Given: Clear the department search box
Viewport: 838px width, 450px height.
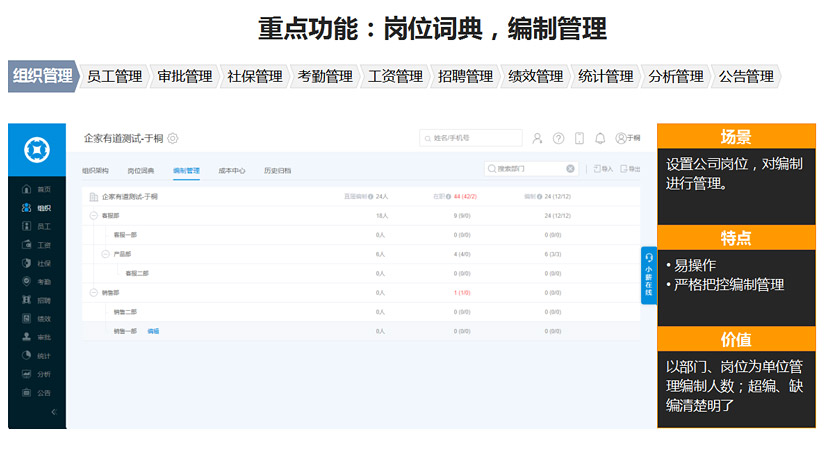Looking at the screenshot, I should coord(570,169).
